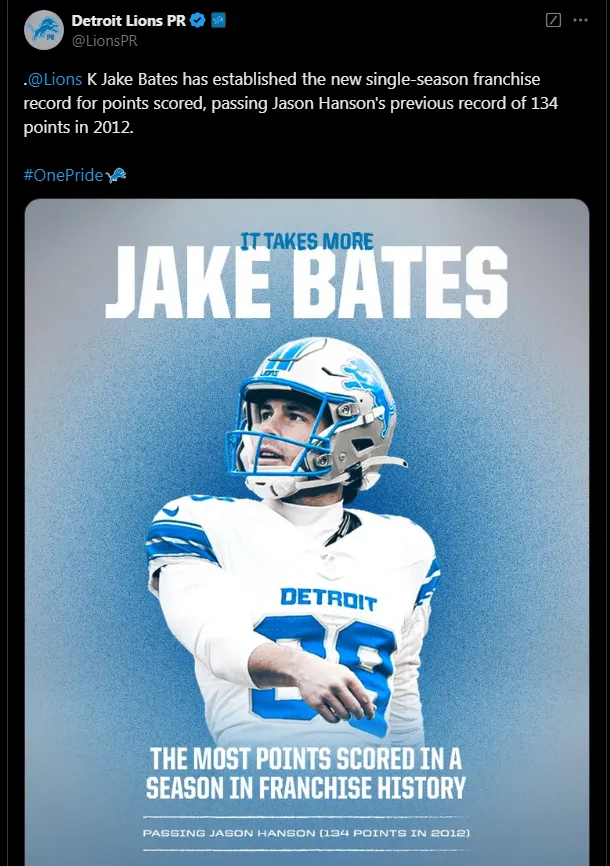Click the Lions emoji after the #OnePride hashtag
This screenshot has height=866, width=610.
(x=117, y=175)
